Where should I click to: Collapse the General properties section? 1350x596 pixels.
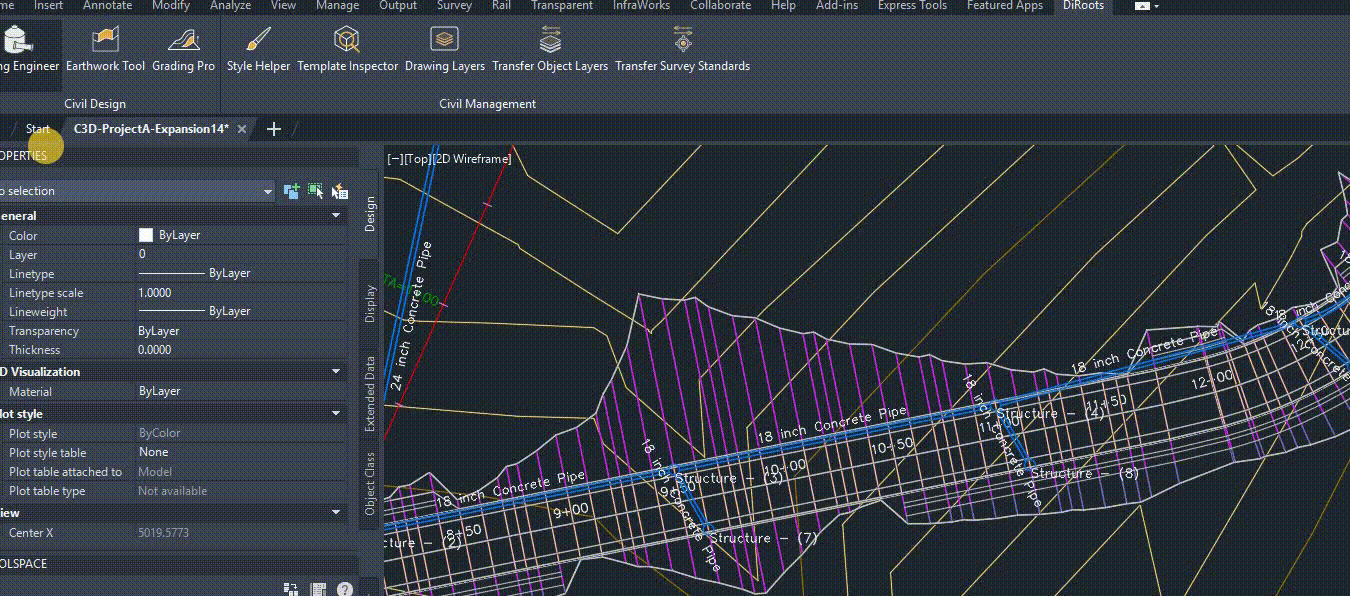click(336, 216)
